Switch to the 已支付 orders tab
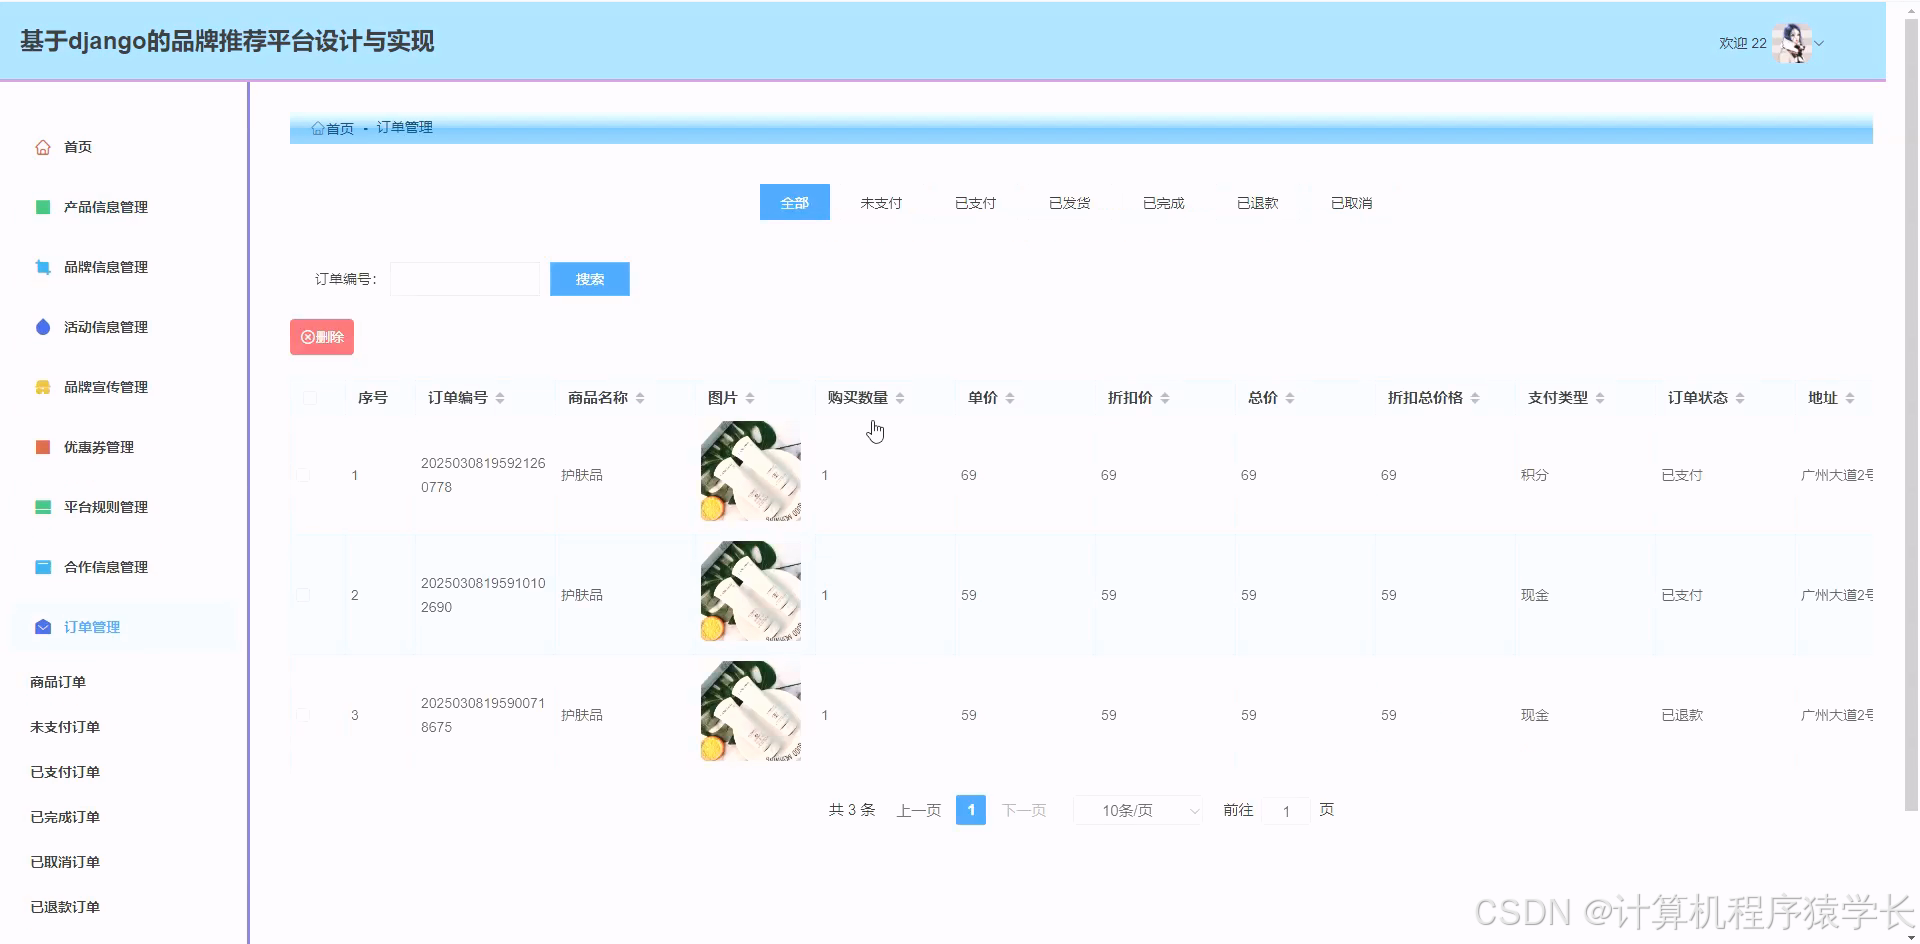 974,202
